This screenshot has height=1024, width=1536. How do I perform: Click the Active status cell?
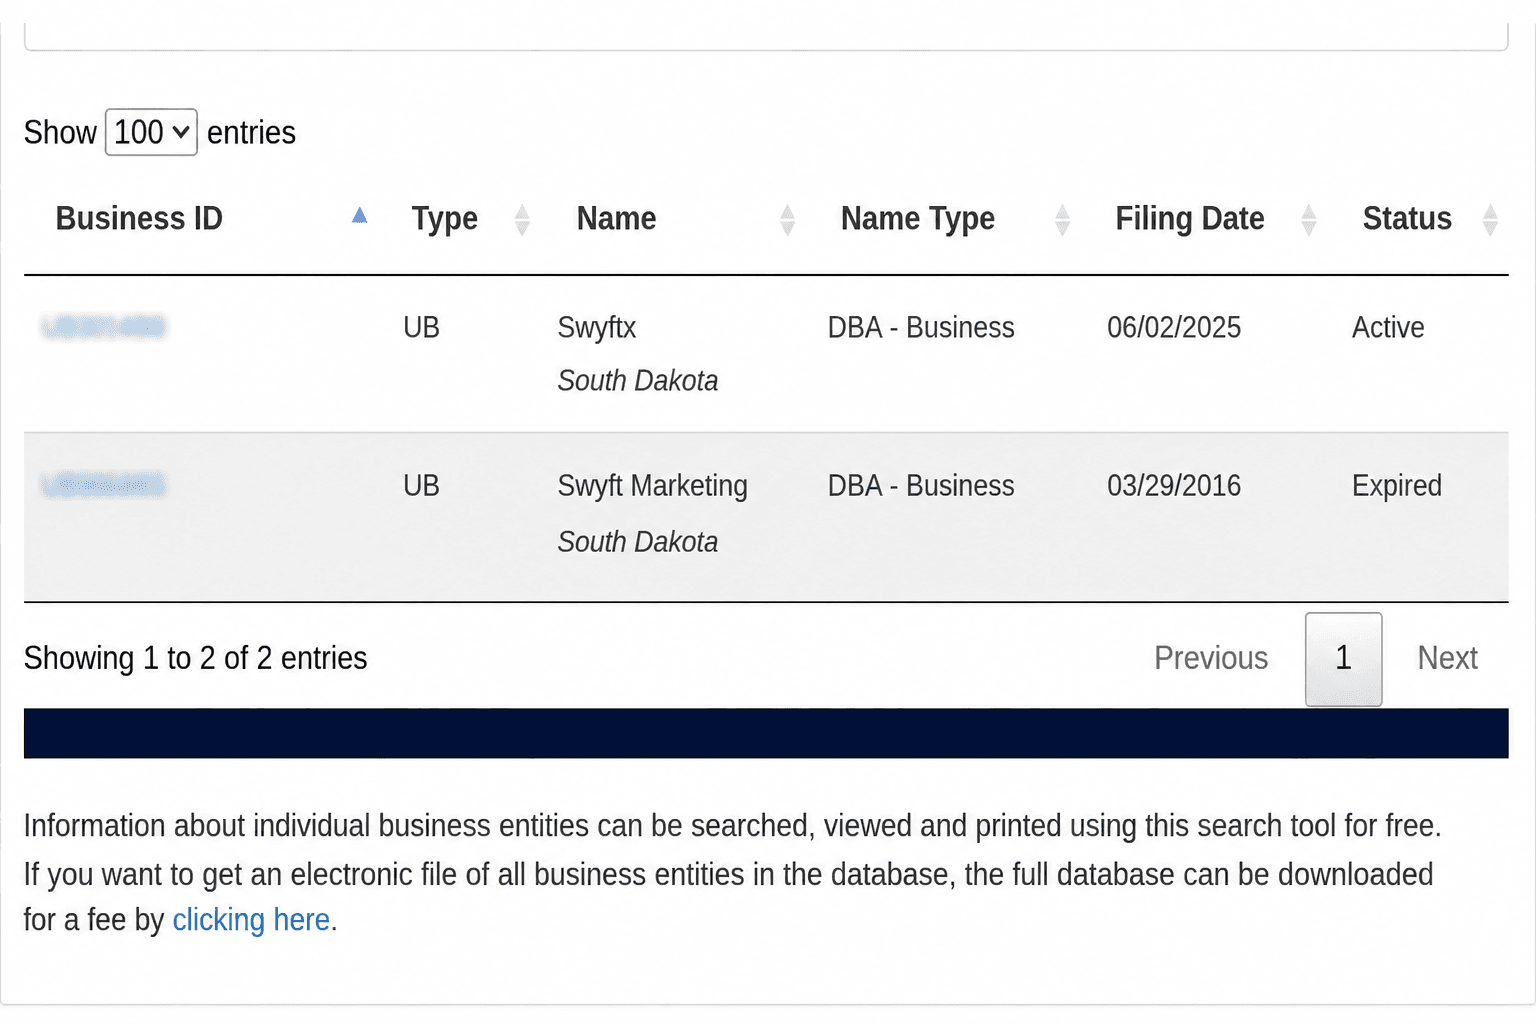click(x=1388, y=328)
